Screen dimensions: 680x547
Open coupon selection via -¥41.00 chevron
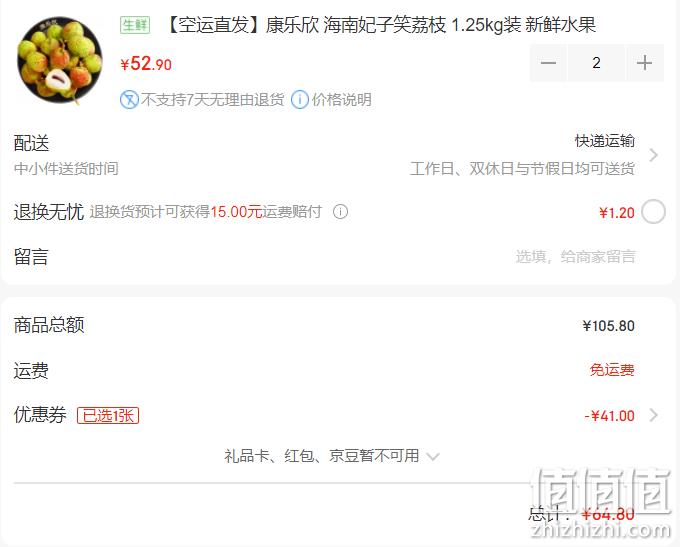click(x=654, y=416)
